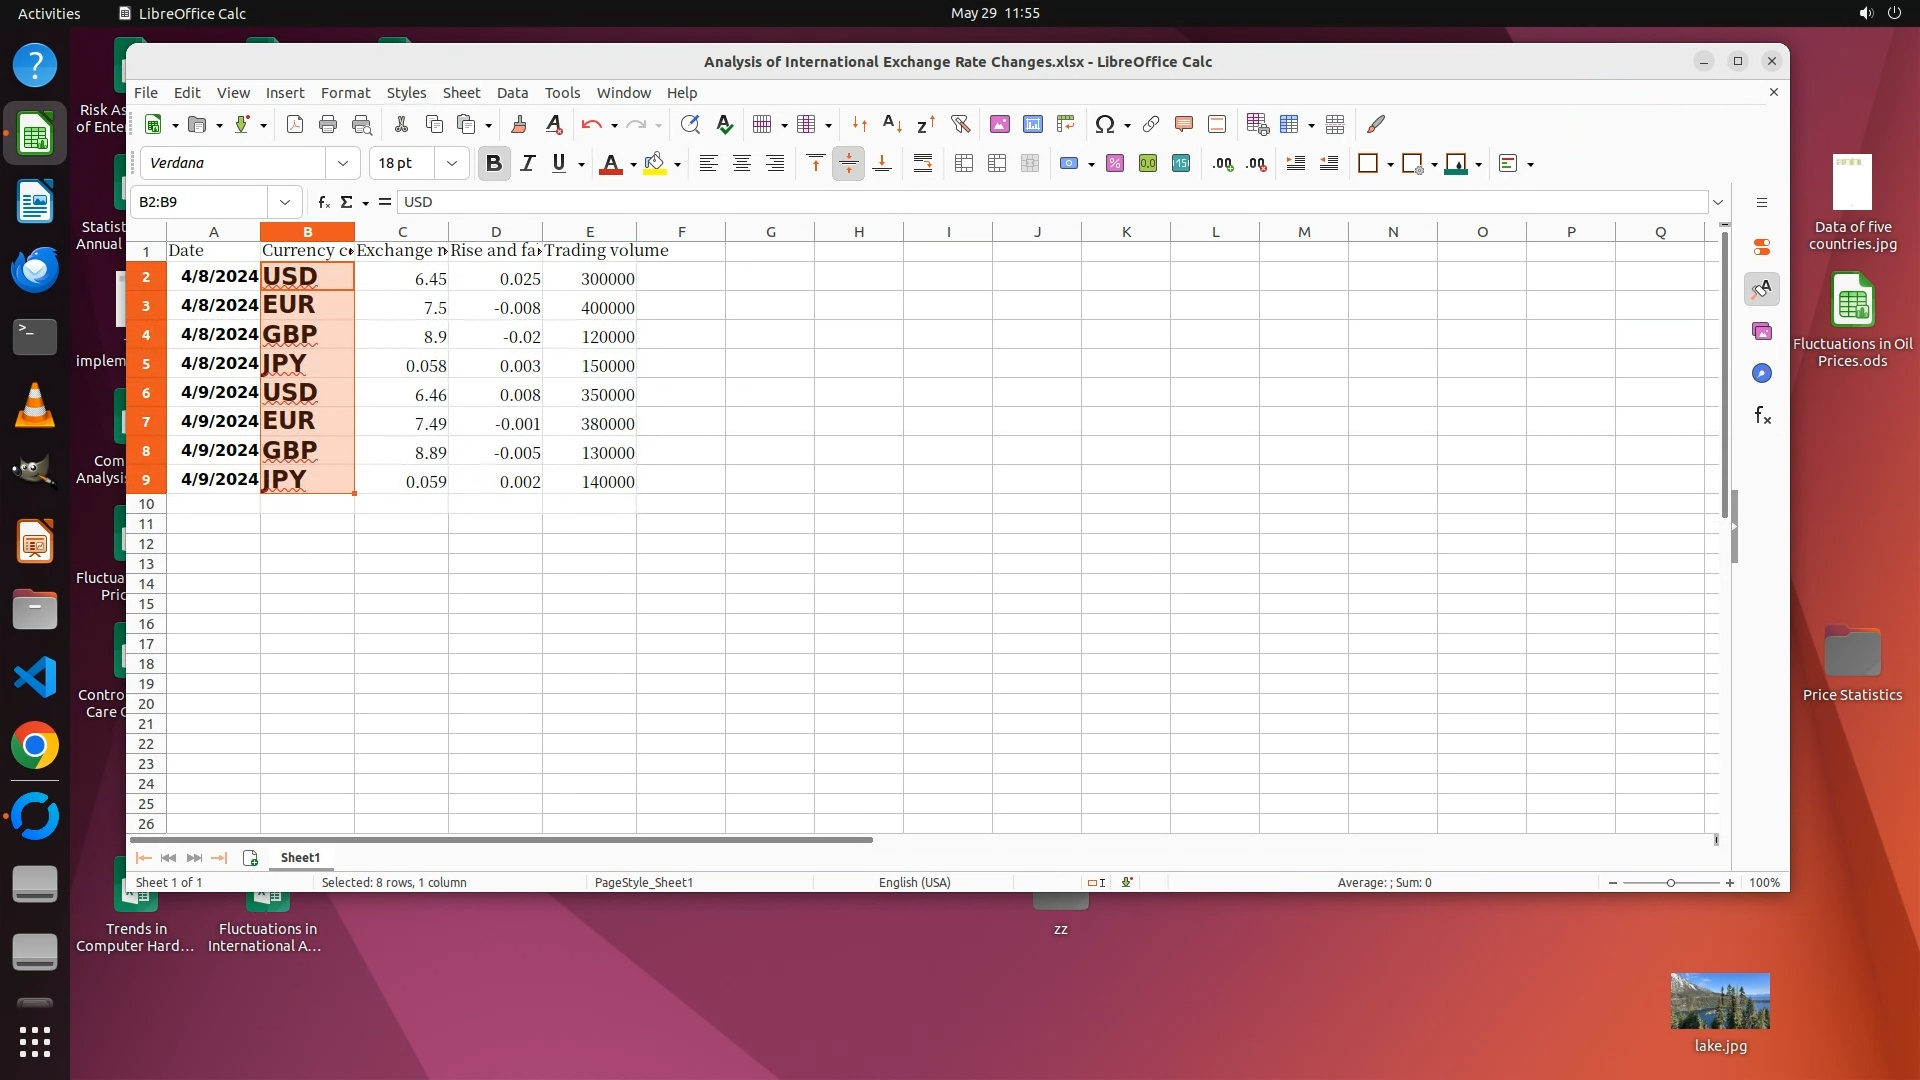Viewport: 1920px width, 1080px height.
Task: Click the Clone Formatting paintbrush icon
Action: click(518, 124)
